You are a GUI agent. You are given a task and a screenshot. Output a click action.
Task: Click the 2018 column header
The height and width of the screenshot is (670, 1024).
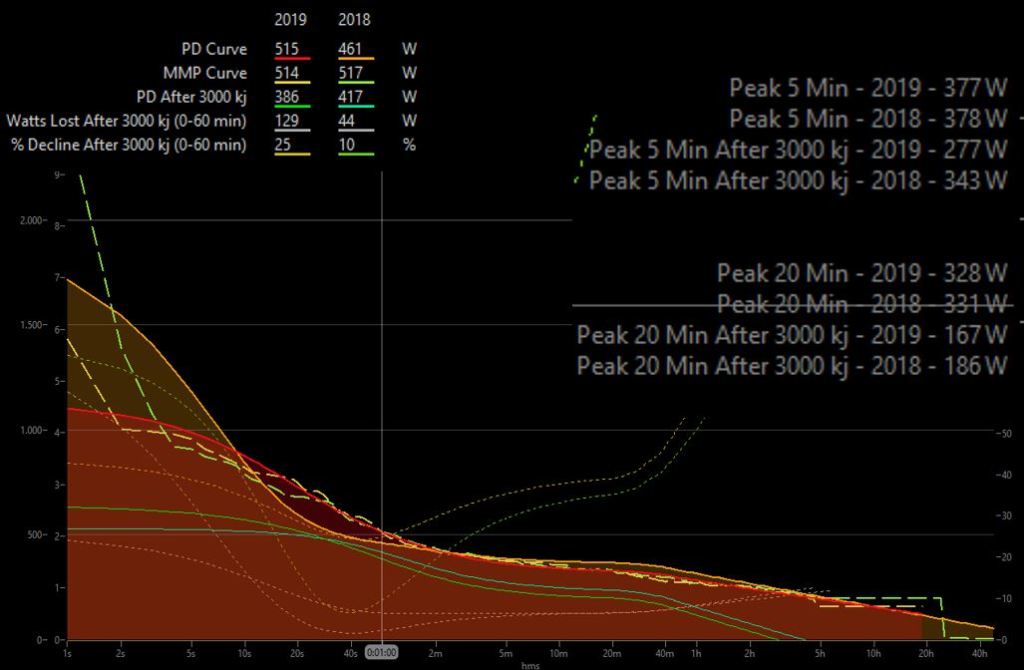tap(355, 20)
